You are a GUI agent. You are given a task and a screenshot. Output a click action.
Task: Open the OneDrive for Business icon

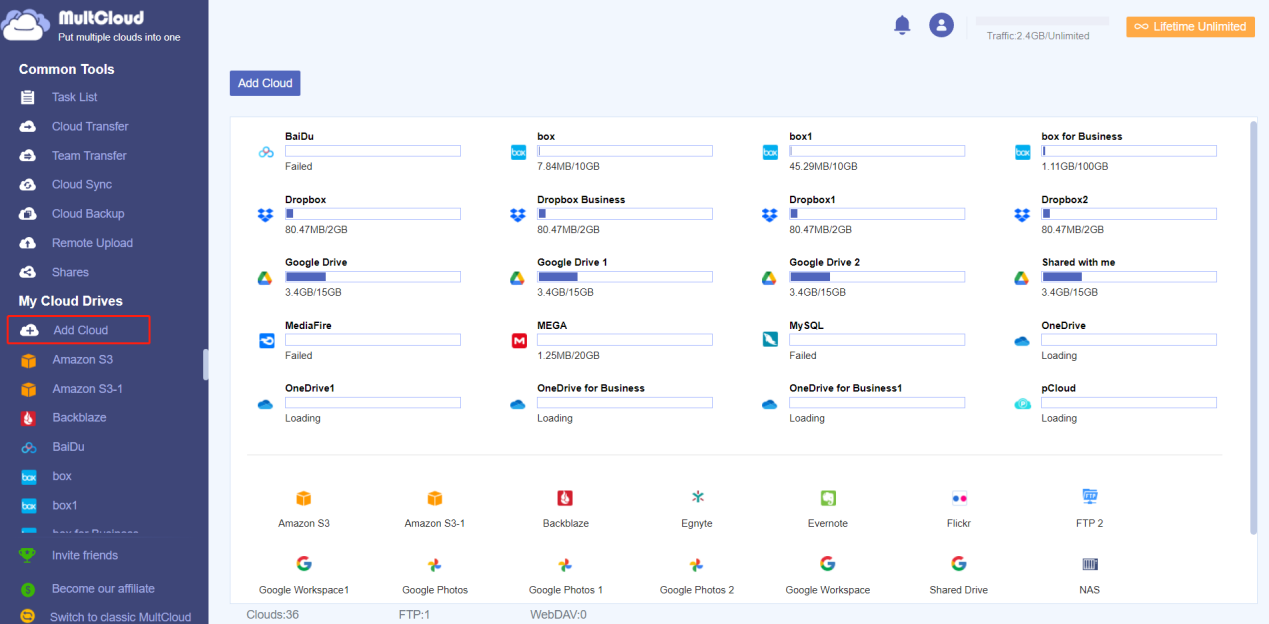point(518,404)
